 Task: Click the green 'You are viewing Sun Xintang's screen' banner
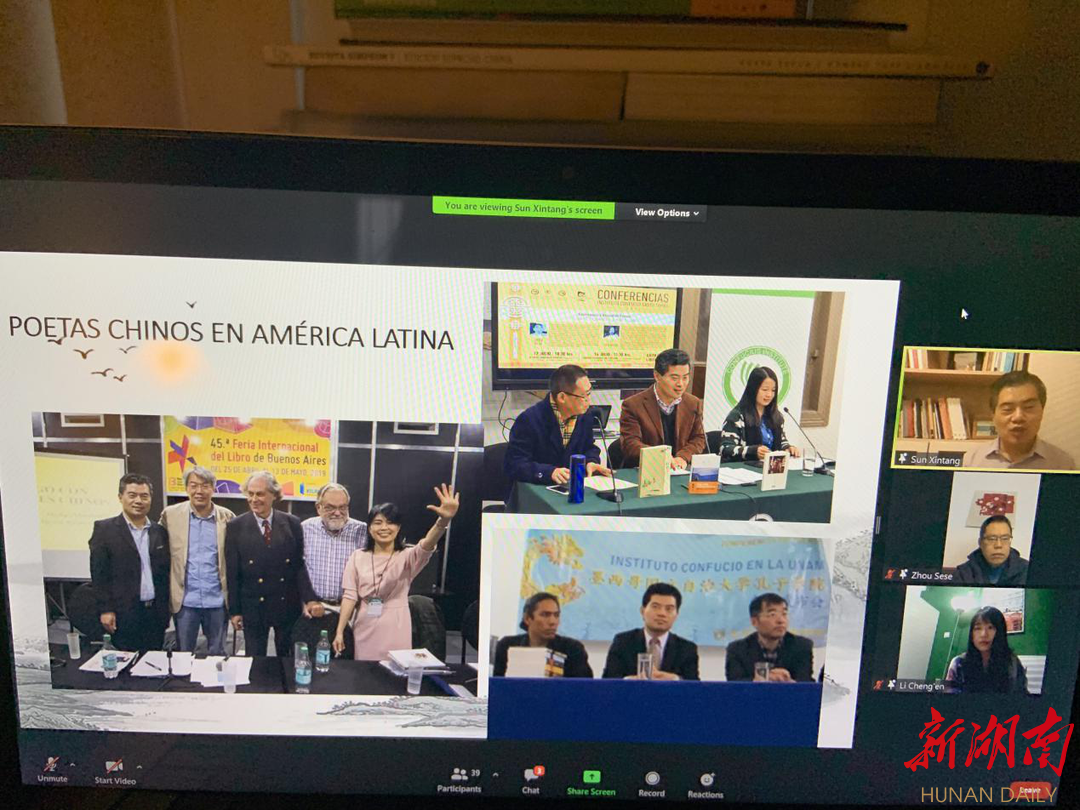pyautogui.click(x=523, y=208)
